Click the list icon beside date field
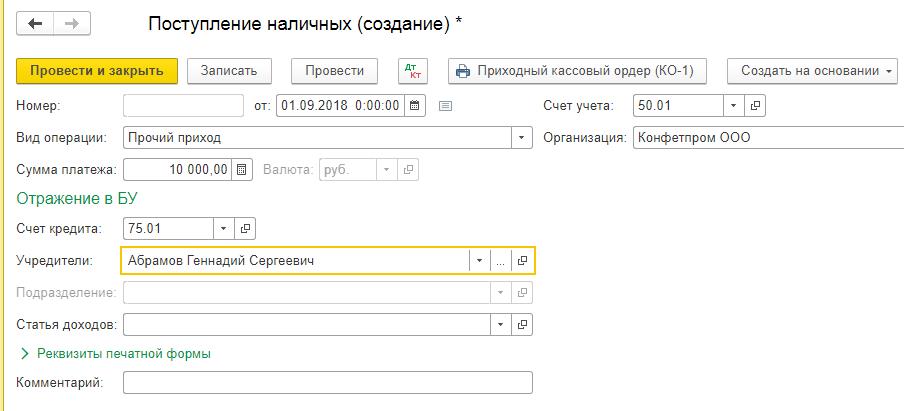 tap(446, 105)
